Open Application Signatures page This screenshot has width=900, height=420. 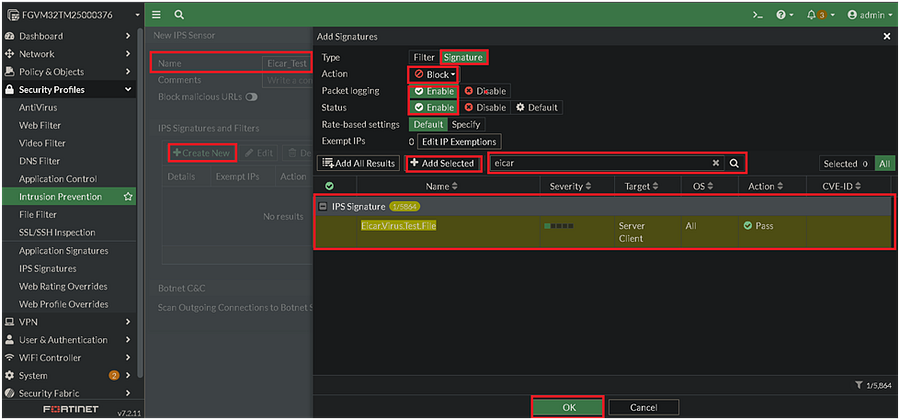(63, 251)
